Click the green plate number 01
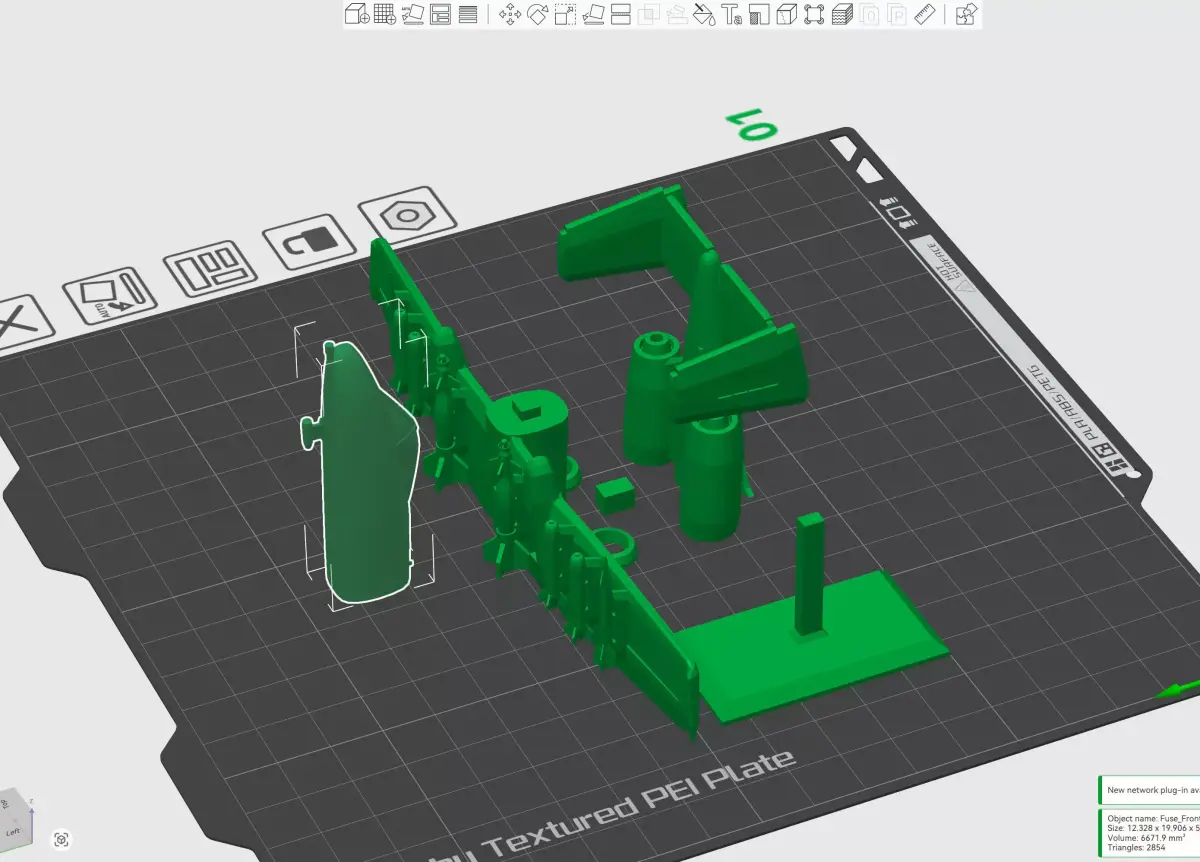 [751, 125]
